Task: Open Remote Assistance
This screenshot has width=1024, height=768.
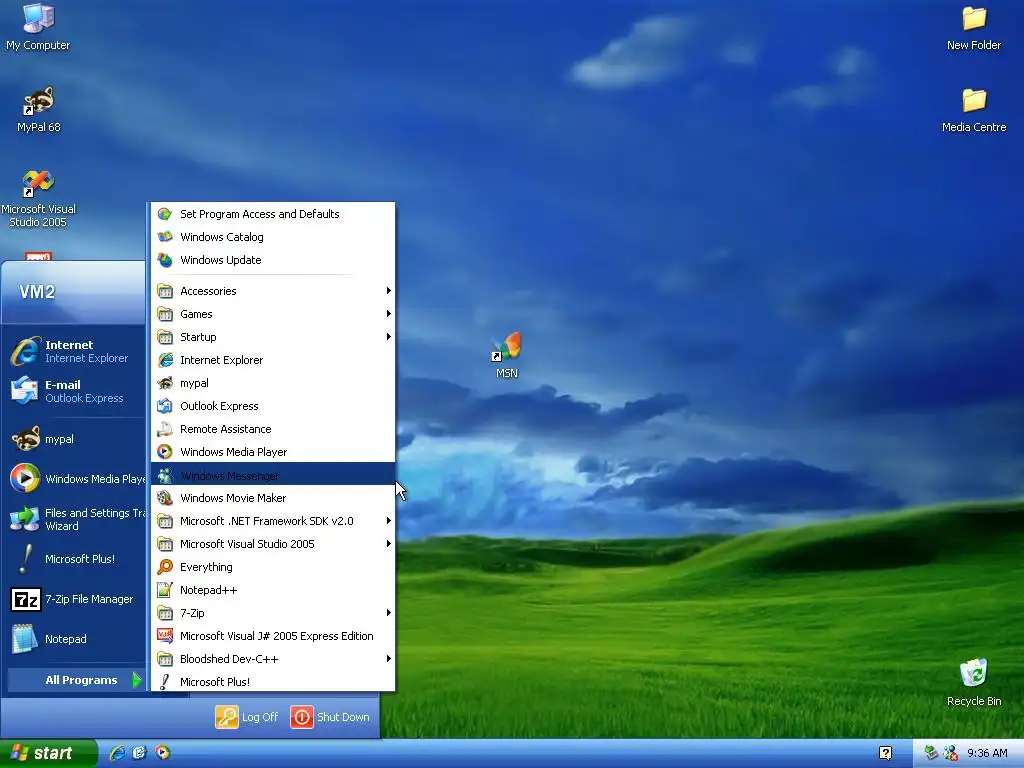Action: [273, 429]
